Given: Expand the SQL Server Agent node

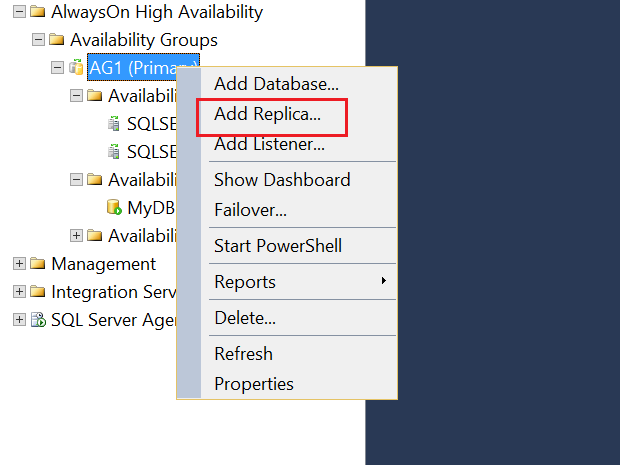Looking at the screenshot, I should 19,320.
